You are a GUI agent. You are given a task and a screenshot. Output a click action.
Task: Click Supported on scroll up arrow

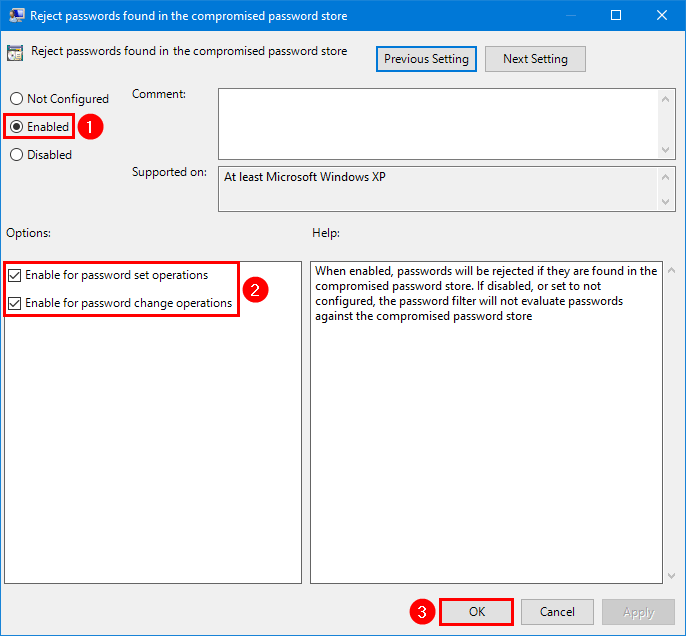[665, 177]
